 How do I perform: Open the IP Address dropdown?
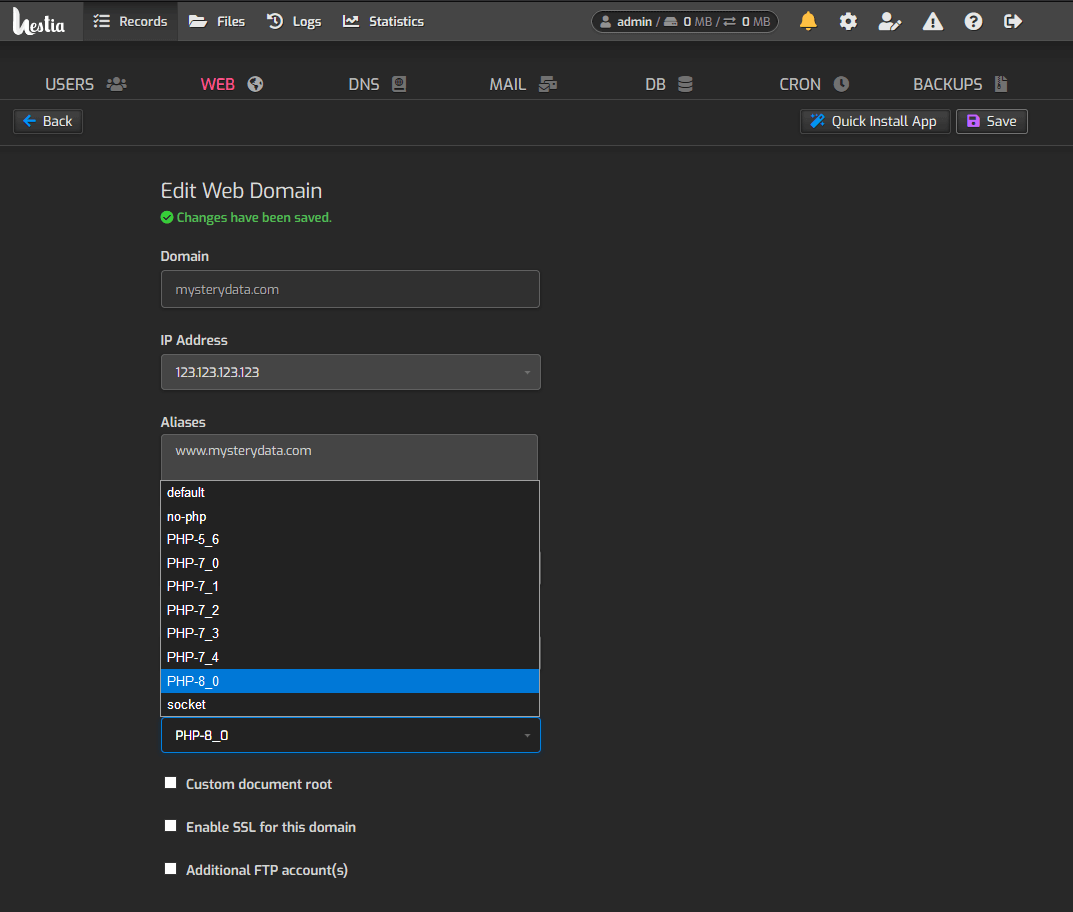click(x=350, y=371)
